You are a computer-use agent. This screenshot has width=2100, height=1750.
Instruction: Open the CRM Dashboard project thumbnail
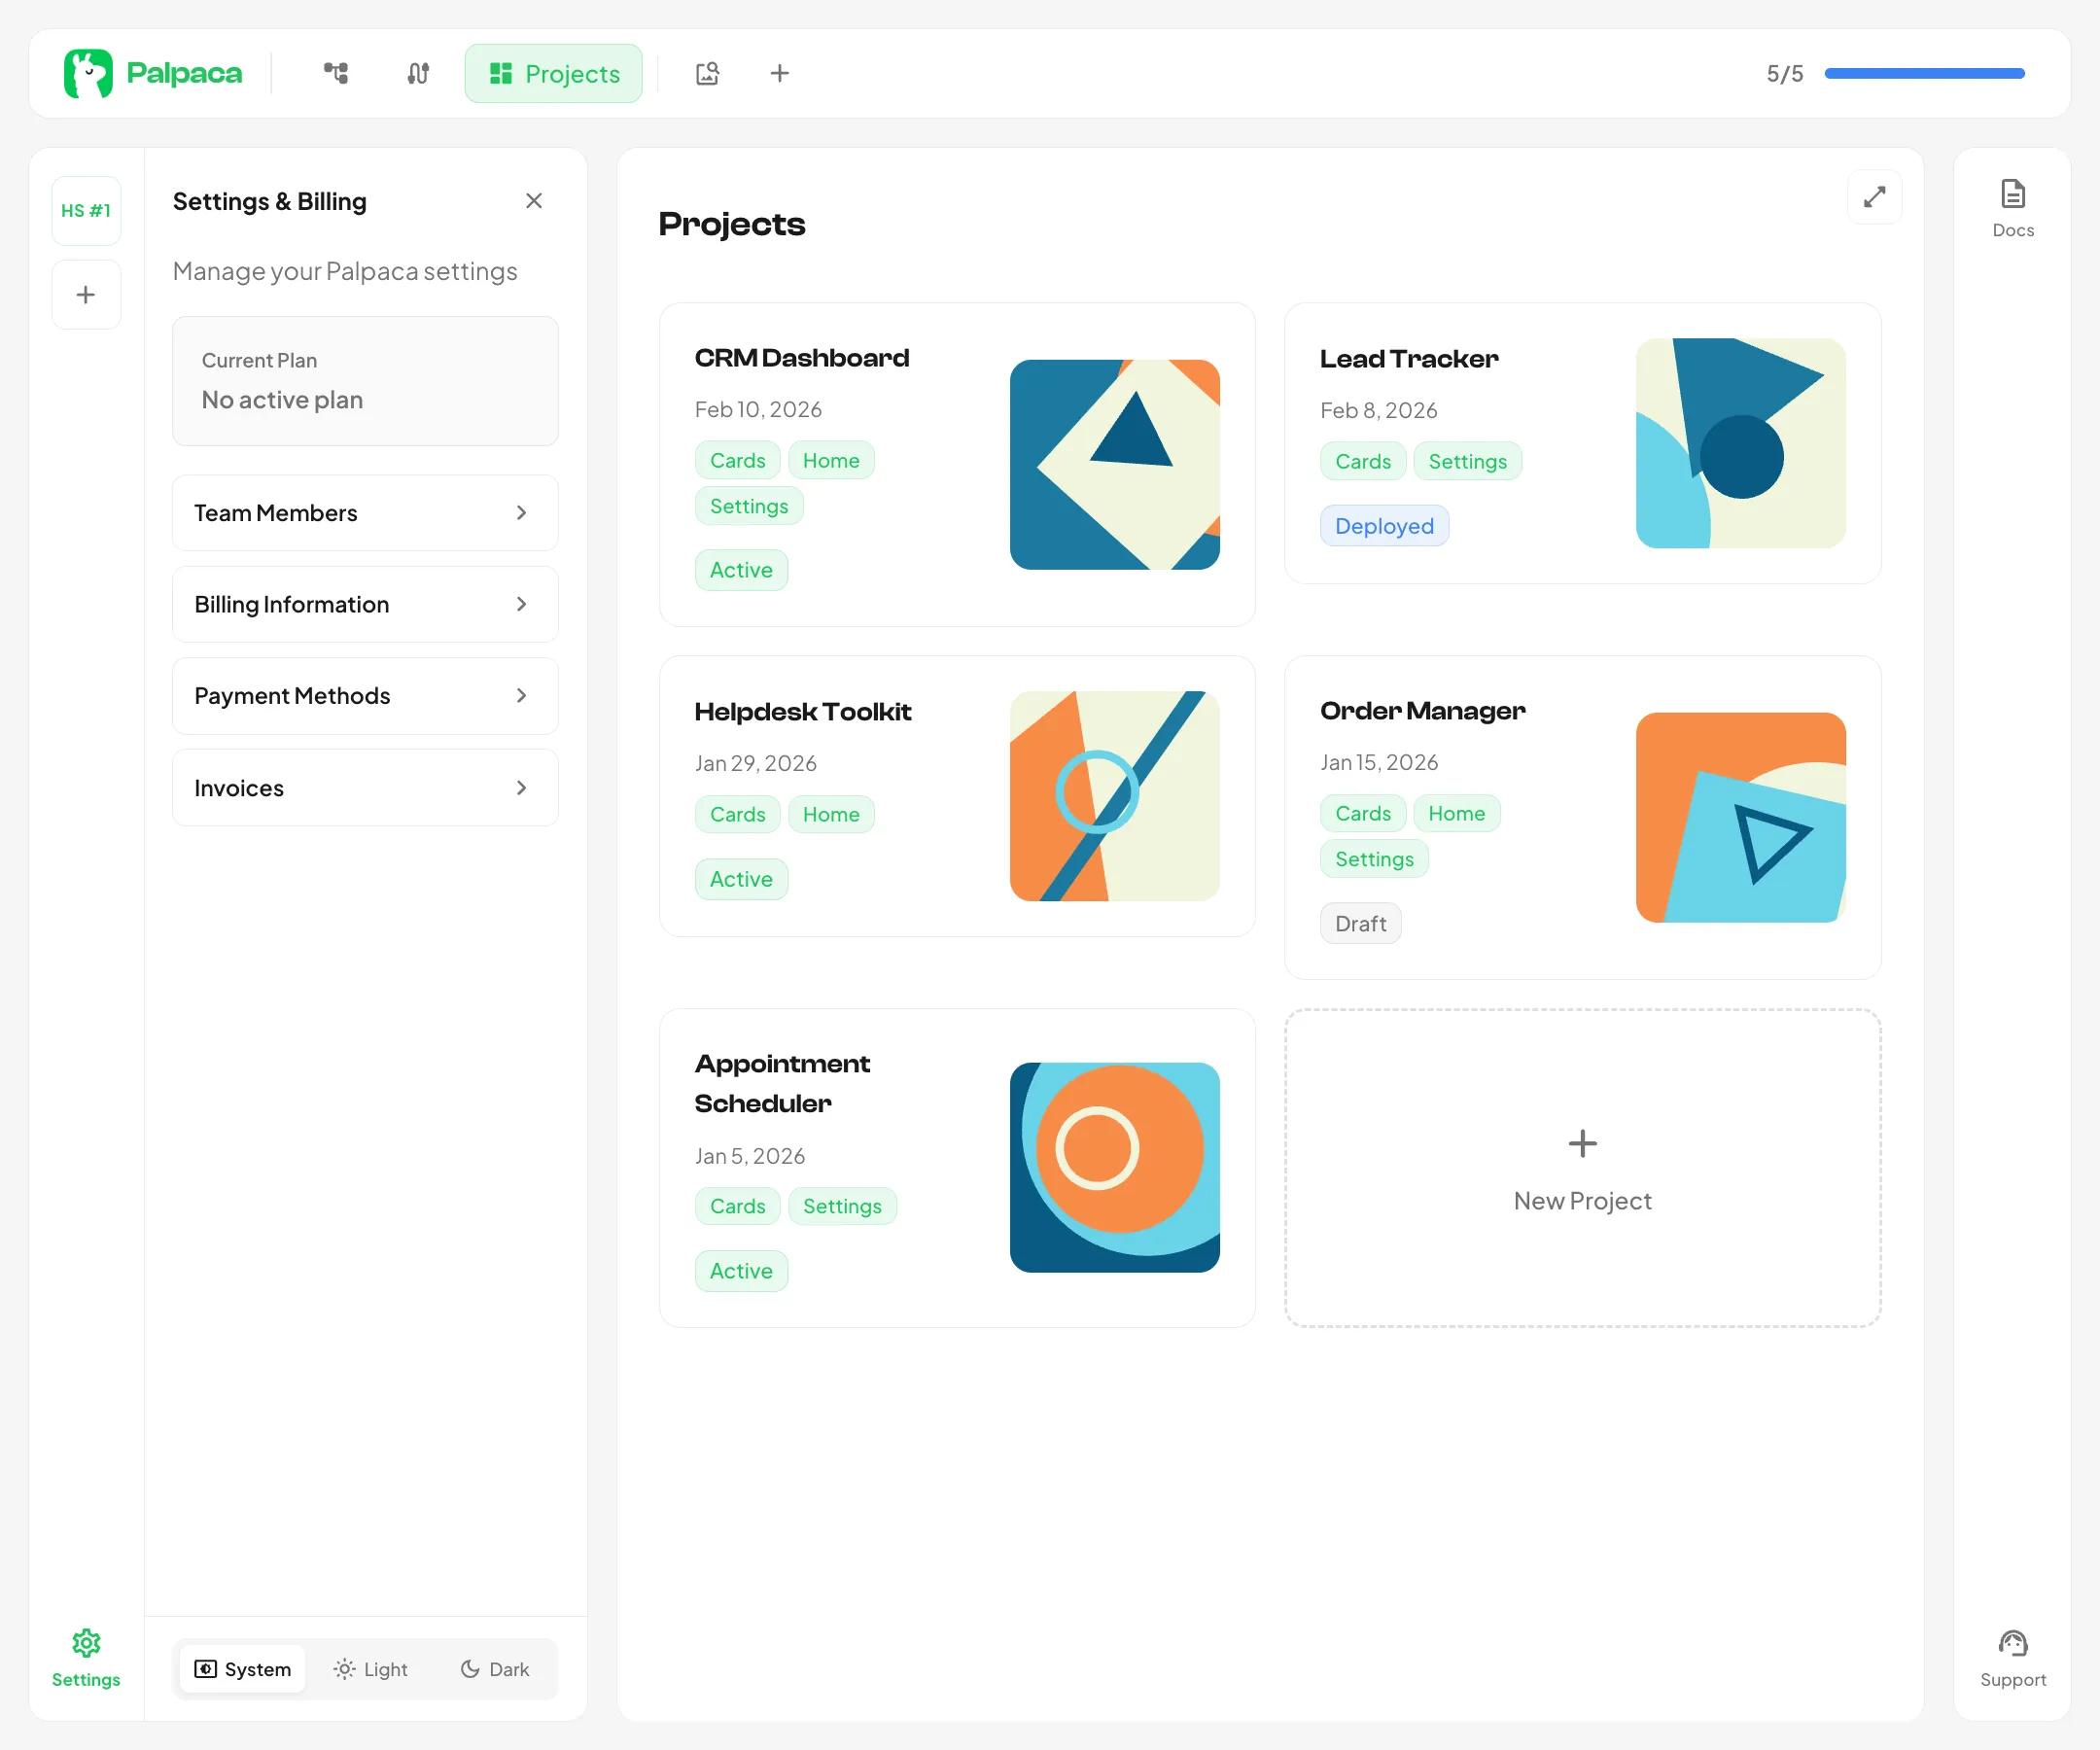pos(1114,464)
